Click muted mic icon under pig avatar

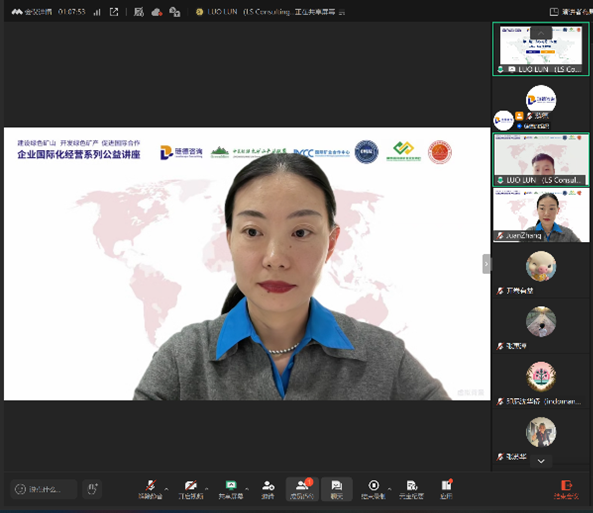[500, 291]
